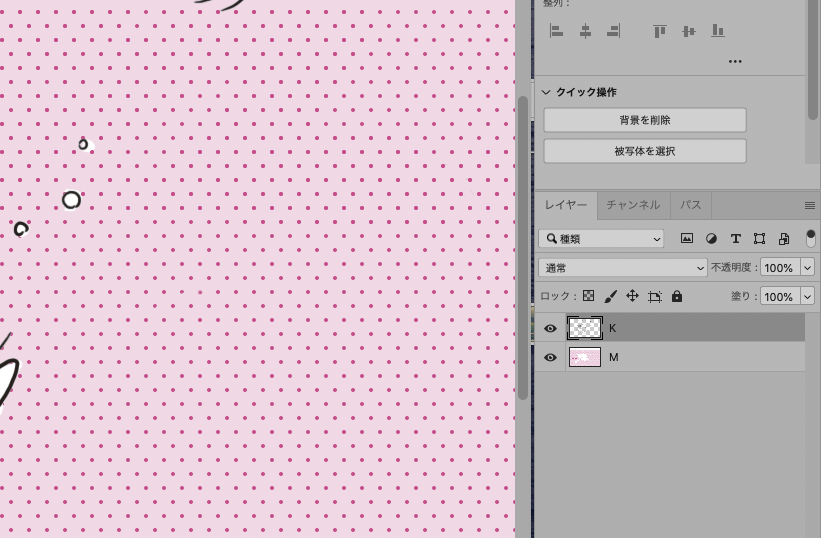
Task: Open the 通常 blend mode dropdown
Action: [x=622, y=268]
